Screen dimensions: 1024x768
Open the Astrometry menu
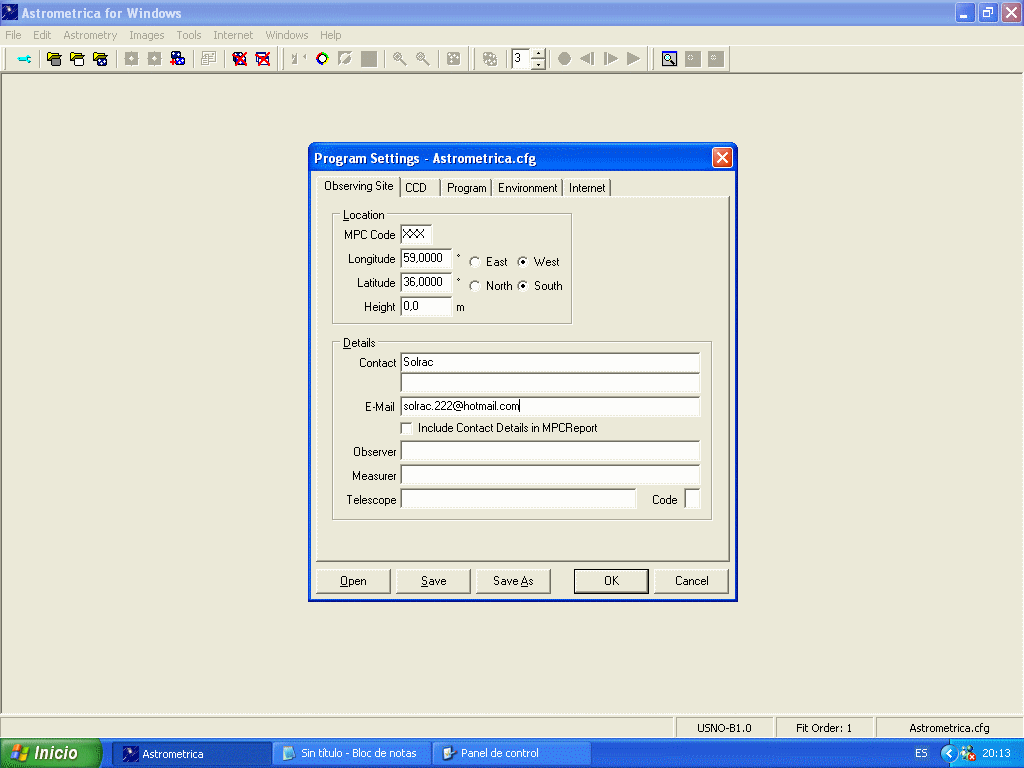click(90, 35)
